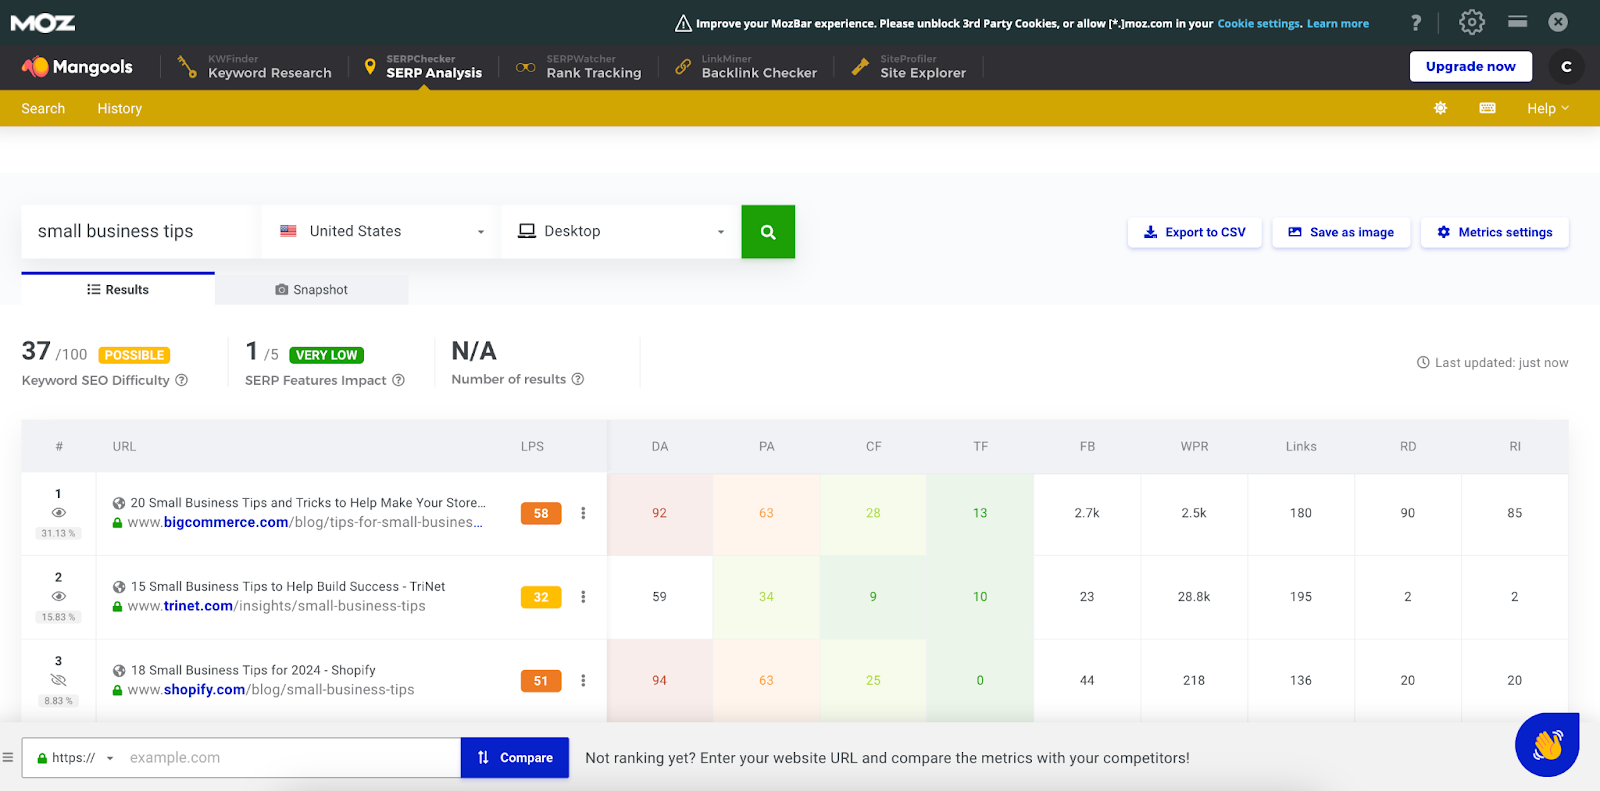Open MozBar settings gear
The image size is (1600, 791).
pyautogui.click(x=1472, y=22)
